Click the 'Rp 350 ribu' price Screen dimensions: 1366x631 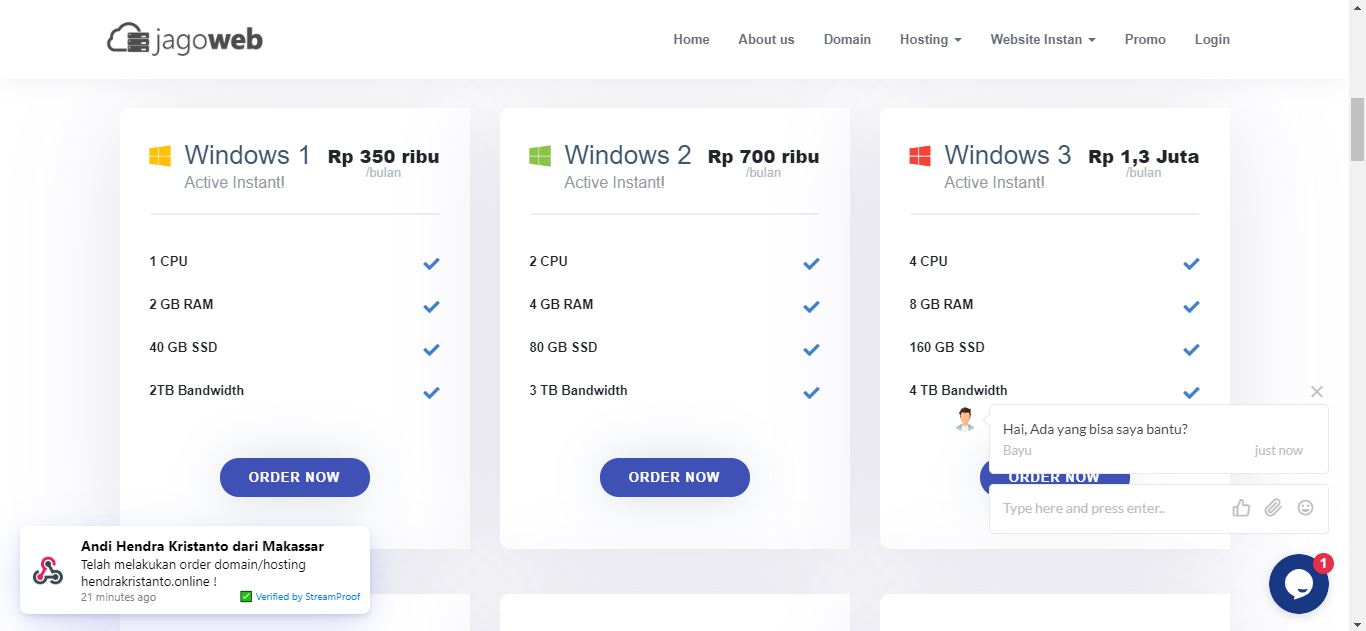[x=383, y=157]
